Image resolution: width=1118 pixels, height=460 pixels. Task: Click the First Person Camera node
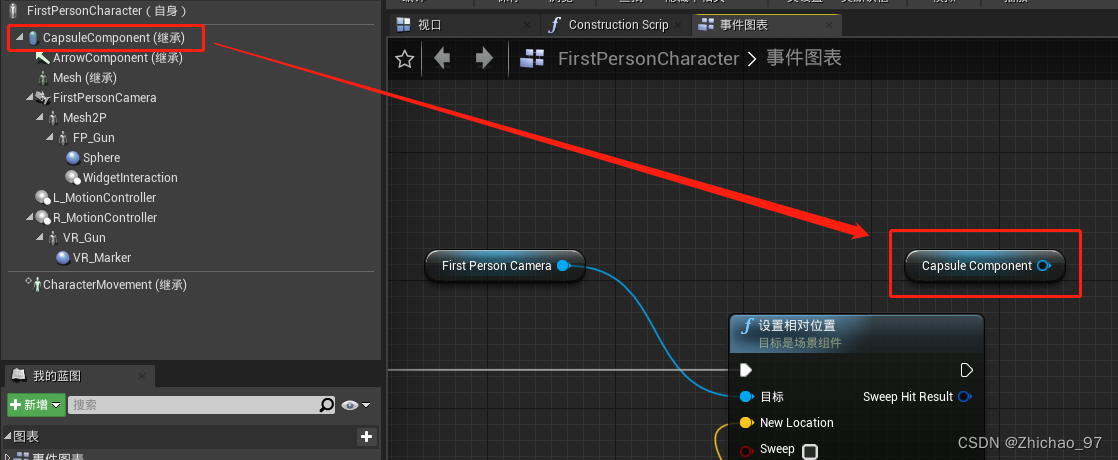tap(505, 266)
